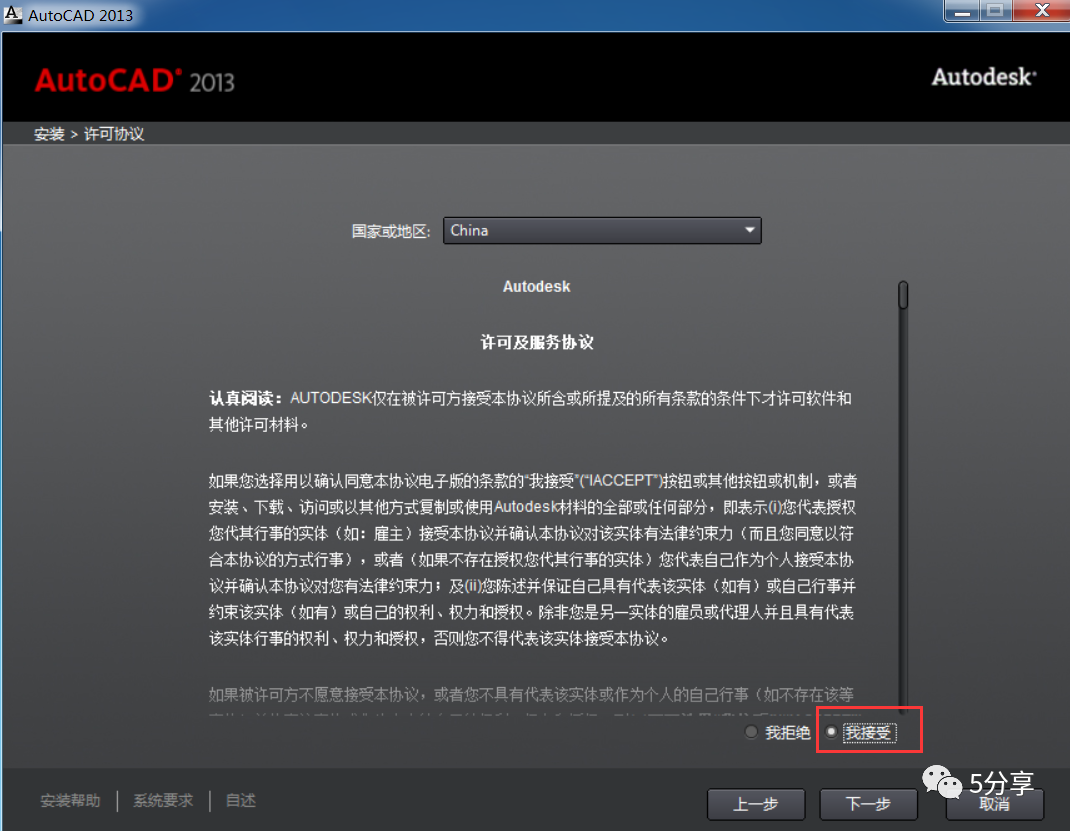Open the 安装帮助 link
1070x831 pixels.
[70, 800]
